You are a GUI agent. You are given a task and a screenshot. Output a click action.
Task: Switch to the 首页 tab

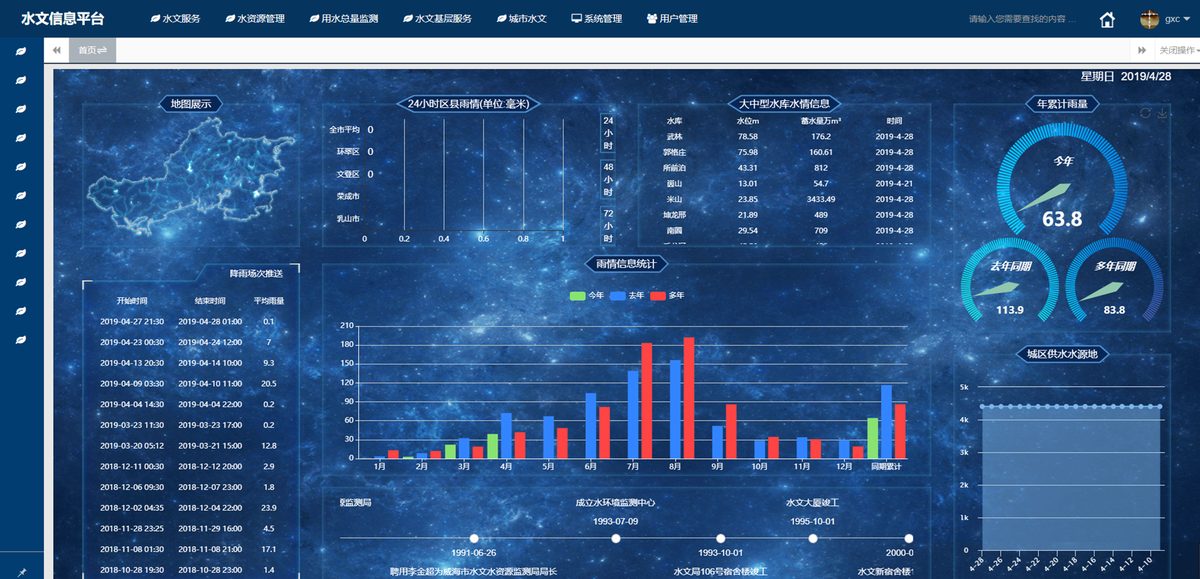pos(92,50)
